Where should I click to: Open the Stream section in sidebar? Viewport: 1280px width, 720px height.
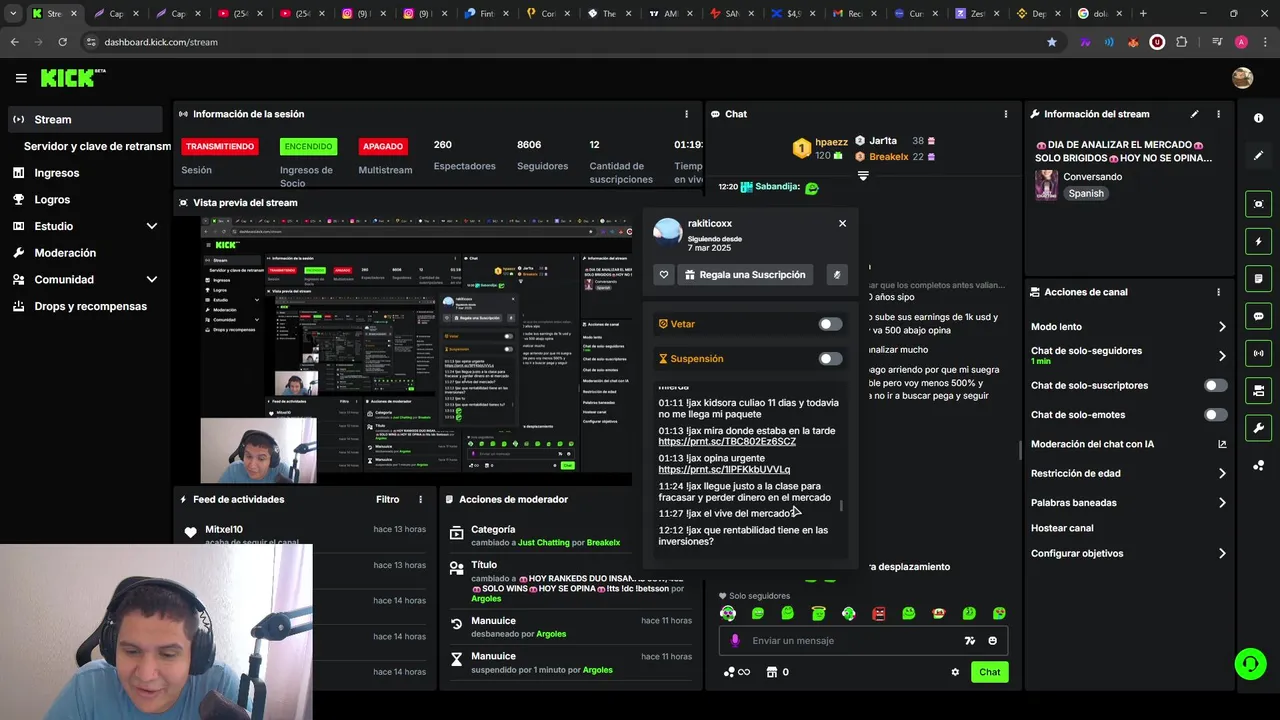[84, 119]
